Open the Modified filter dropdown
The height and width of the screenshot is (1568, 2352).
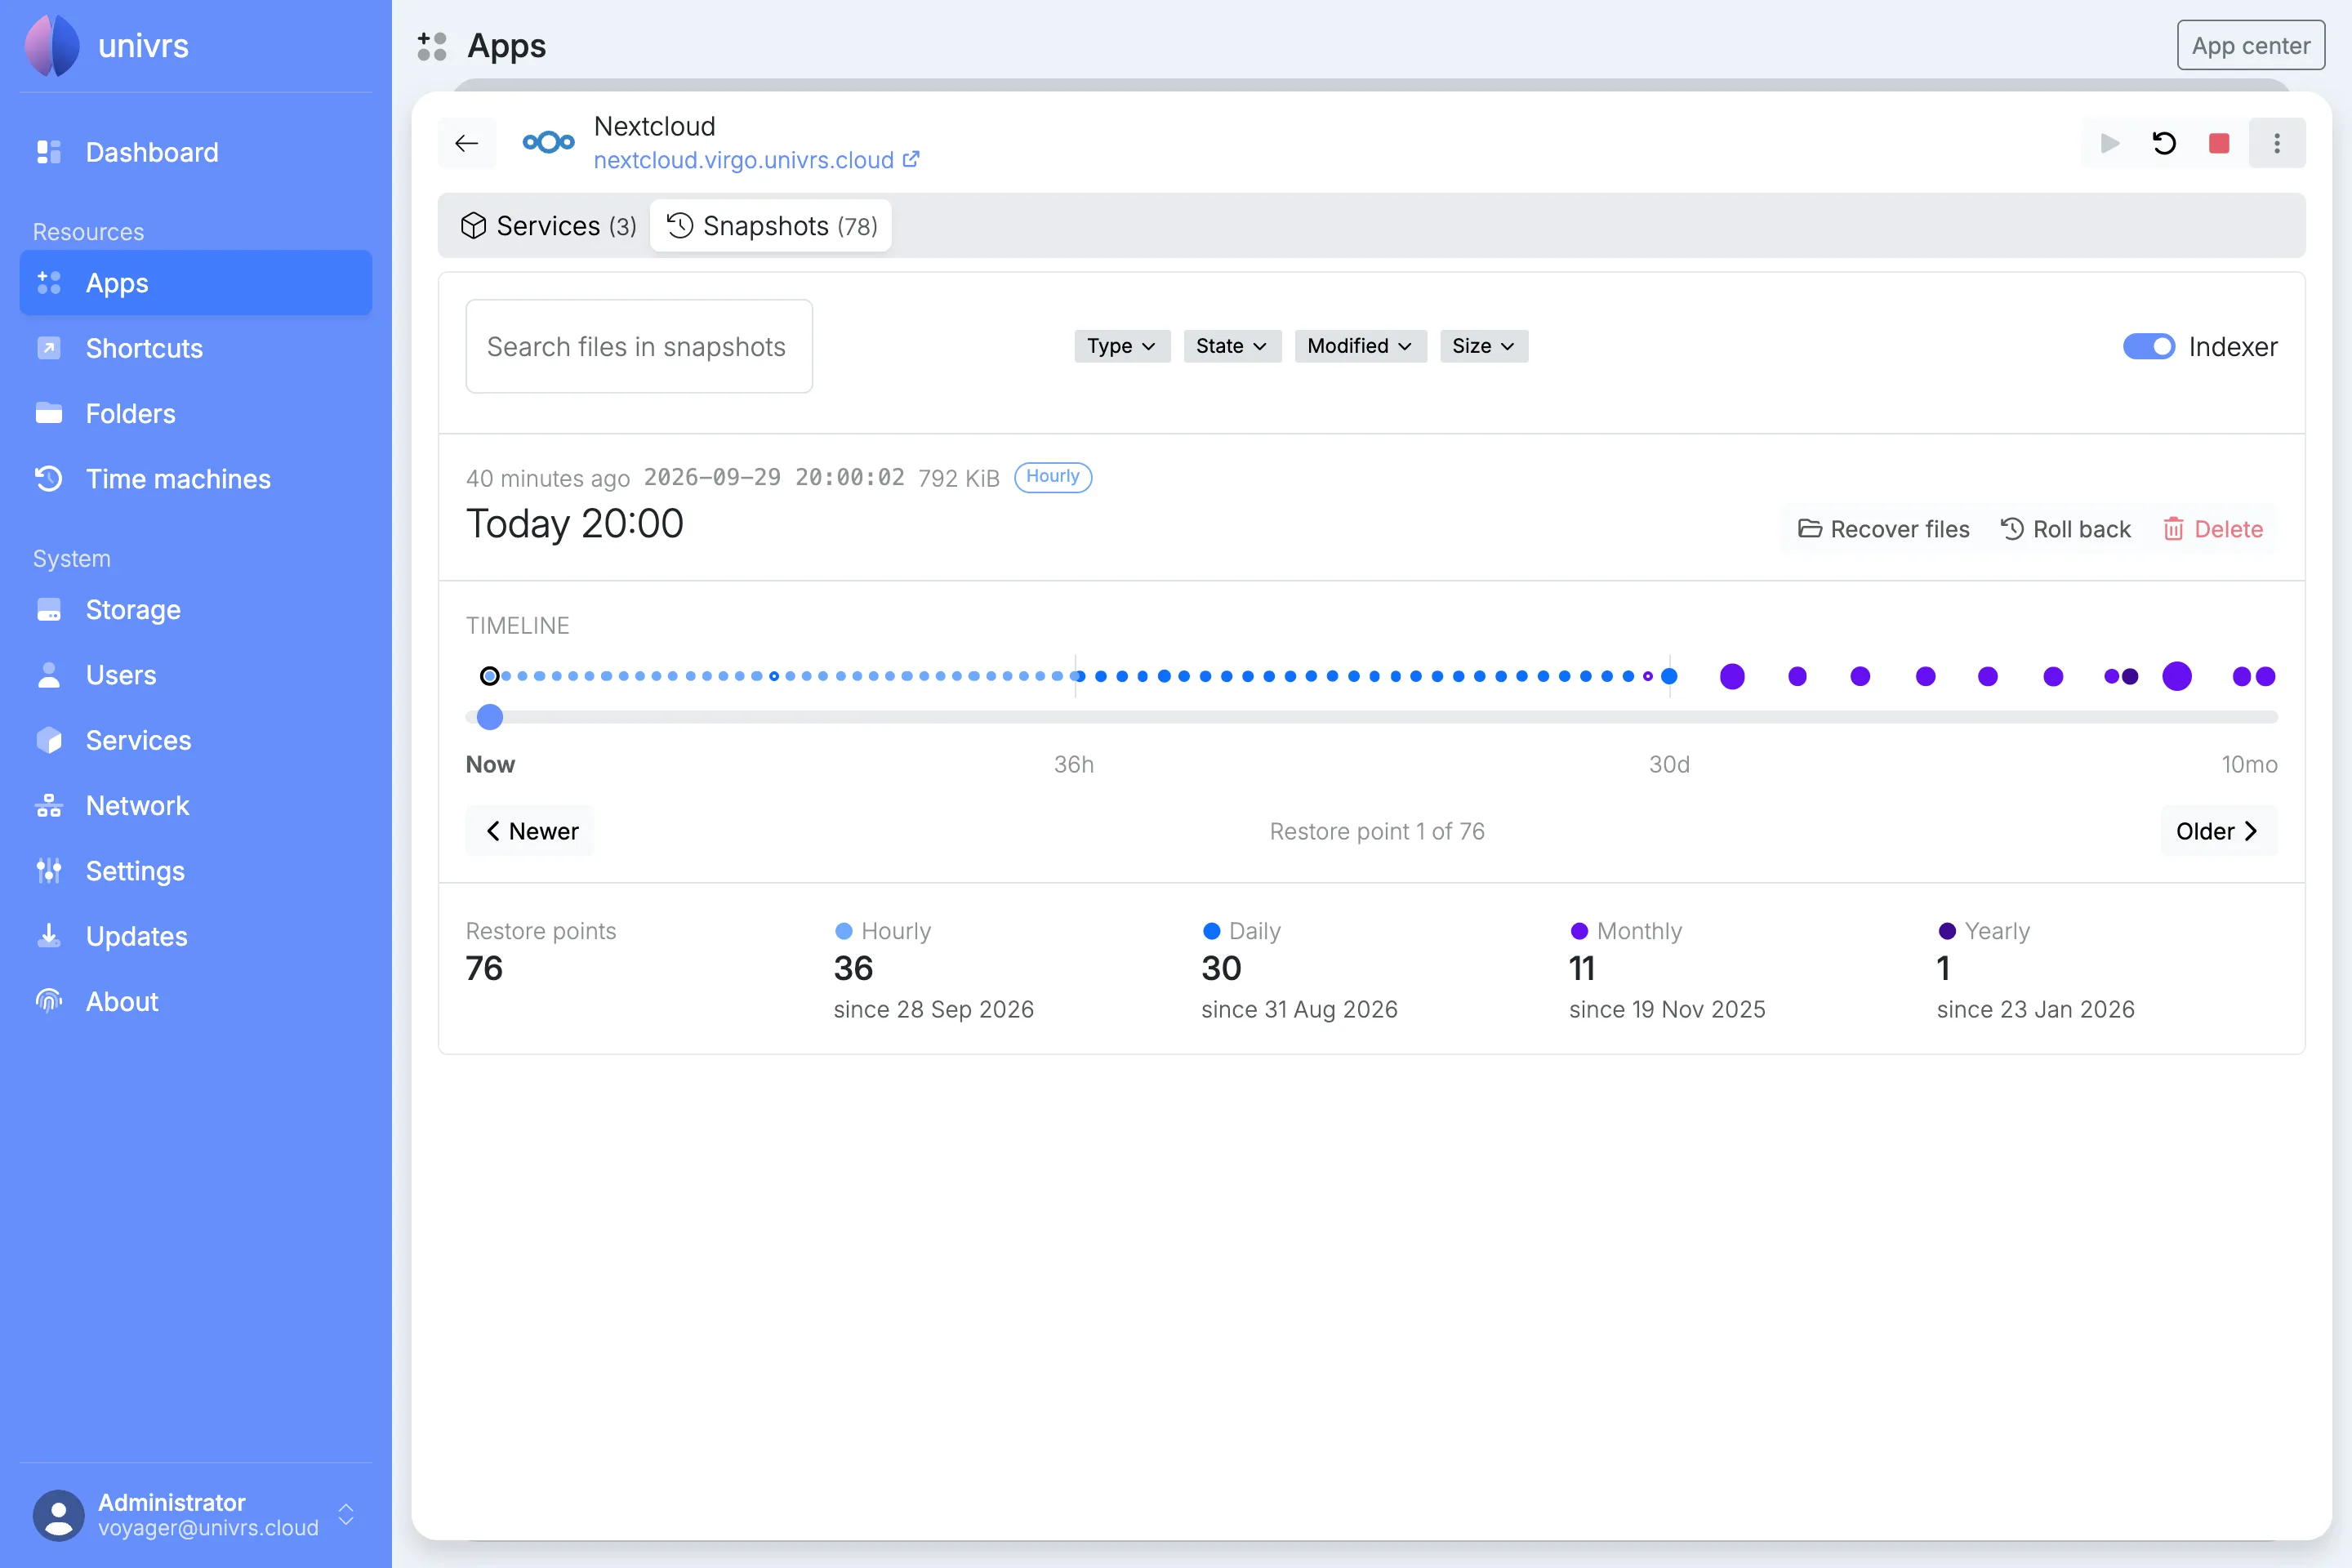[x=1360, y=346]
